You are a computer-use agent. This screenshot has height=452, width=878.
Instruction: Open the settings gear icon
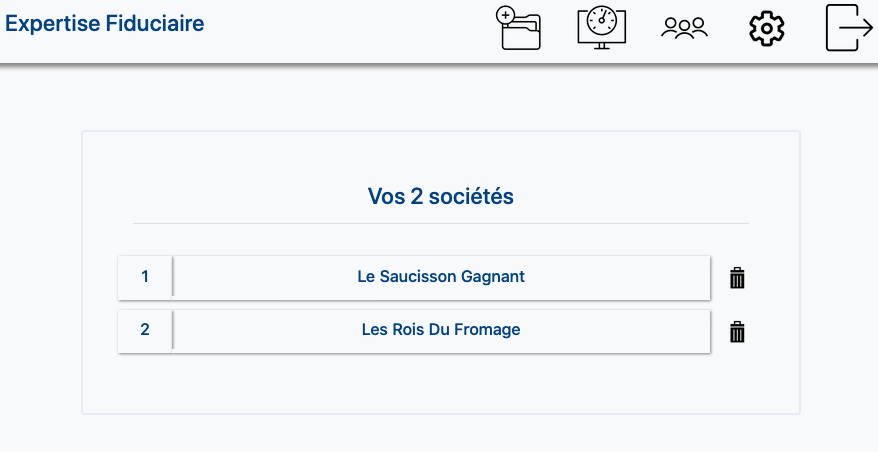tap(767, 28)
